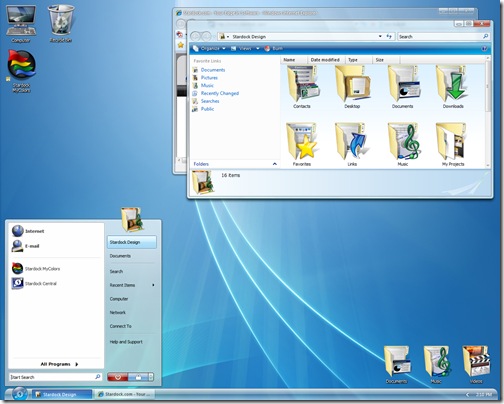The image size is (504, 404).
Task: Click the Explorer help icon
Action: (484, 49)
